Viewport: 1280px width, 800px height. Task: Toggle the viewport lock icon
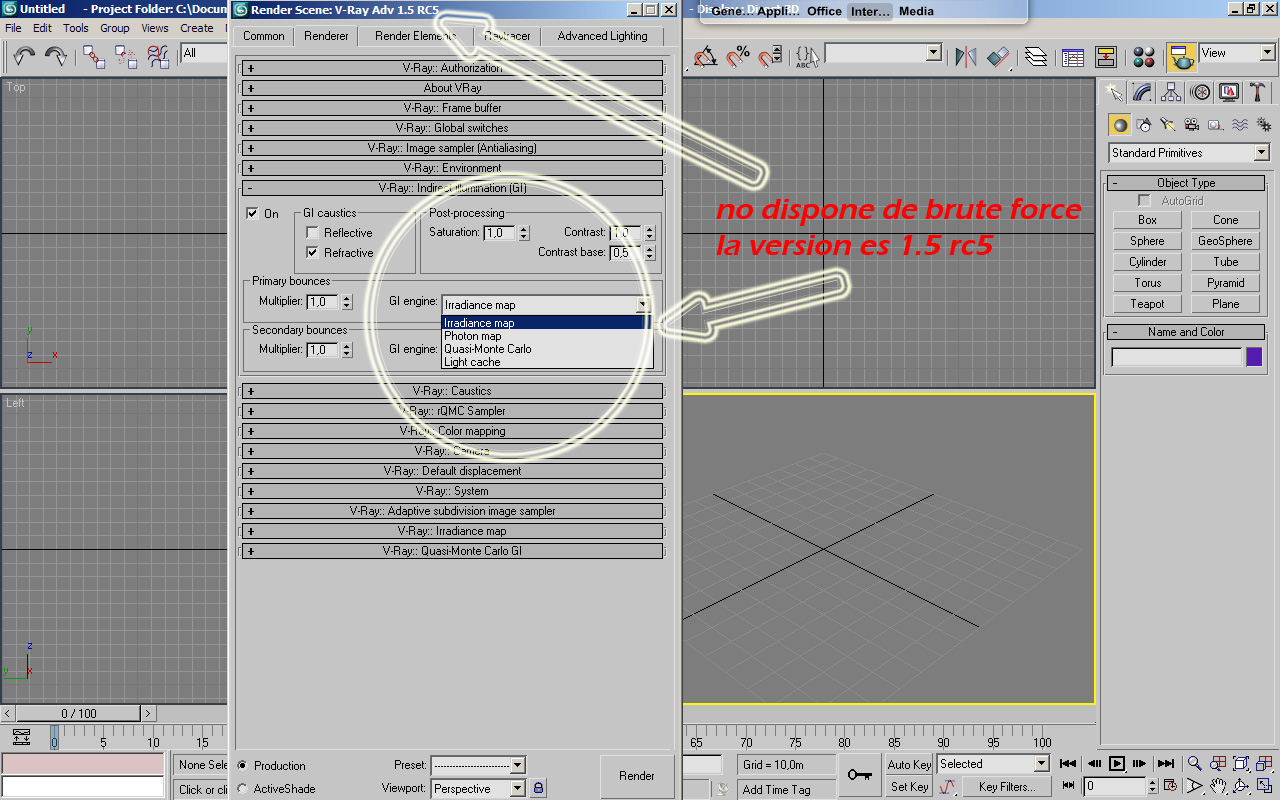(x=538, y=789)
